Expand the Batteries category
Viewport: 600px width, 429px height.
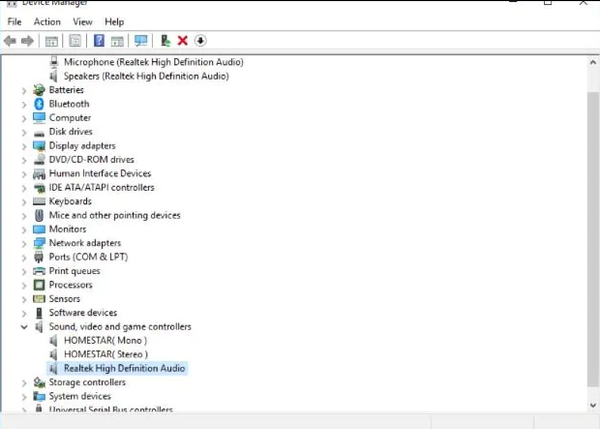tap(25, 90)
